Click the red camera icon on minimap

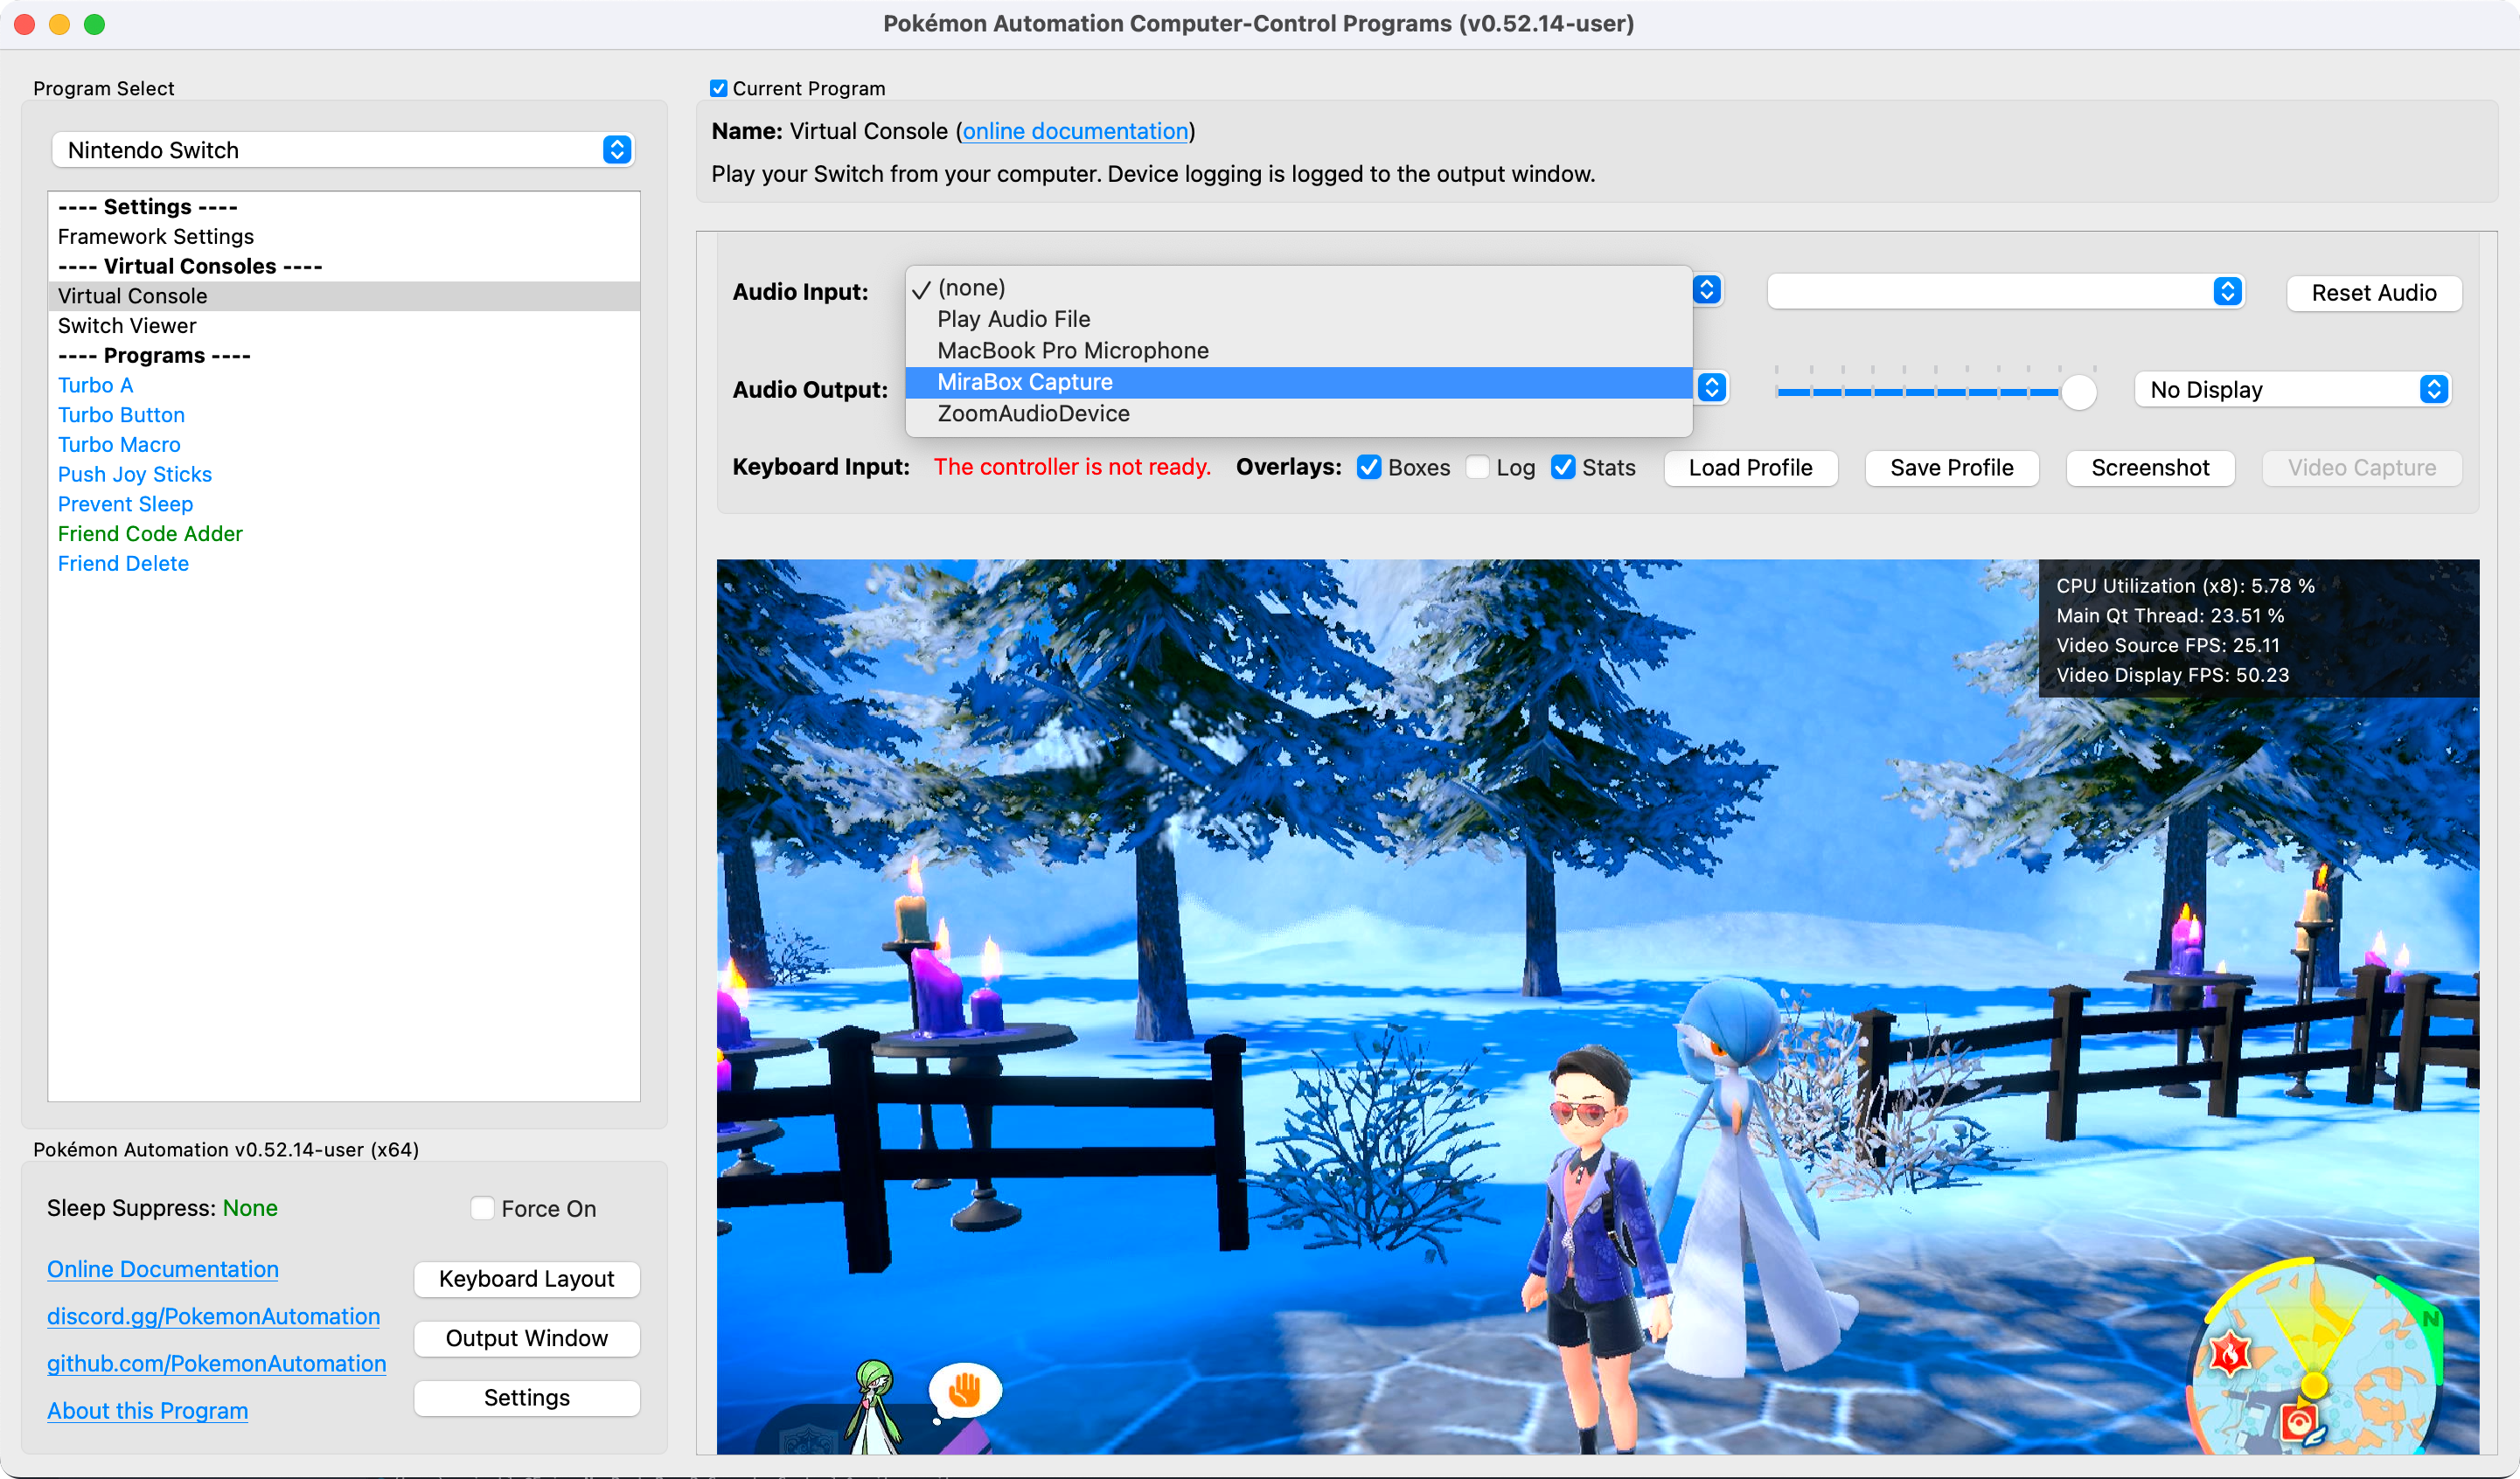click(x=2299, y=1421)
